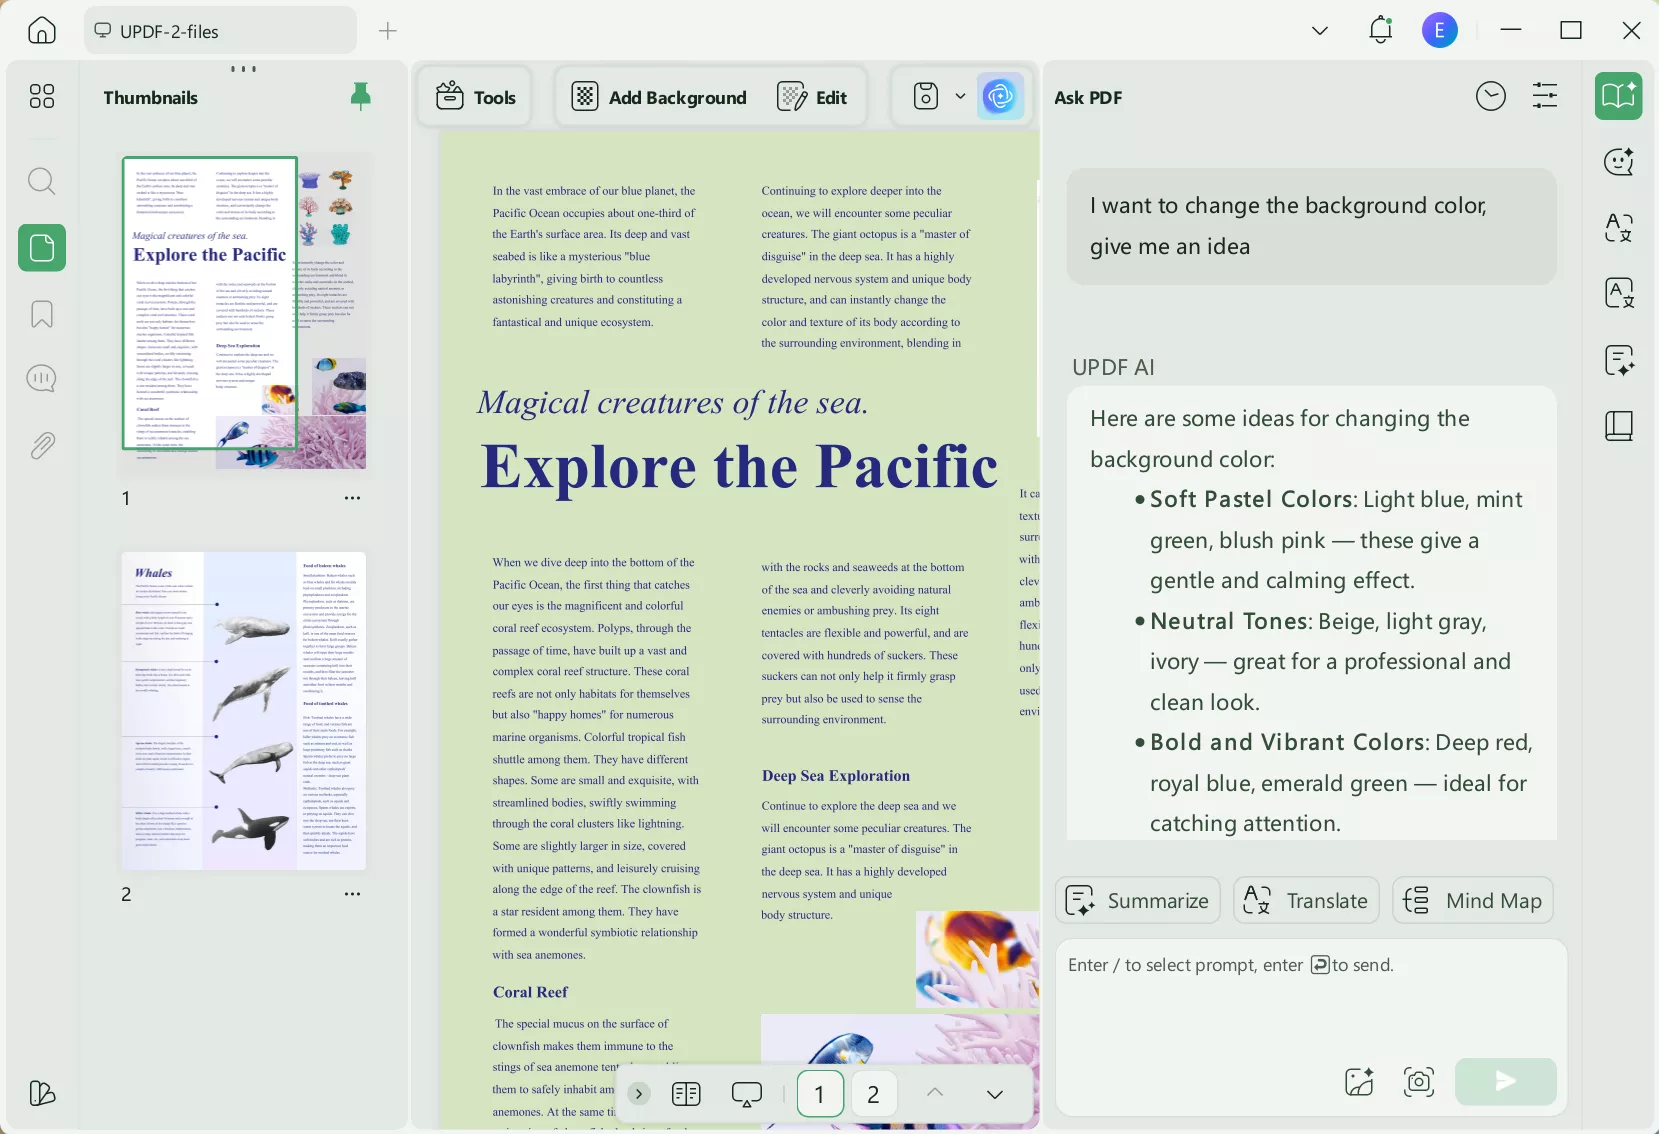1659x1134 pixels.
Task: Select the Ask PDF book mode icon
Action: pos(1619,96)
